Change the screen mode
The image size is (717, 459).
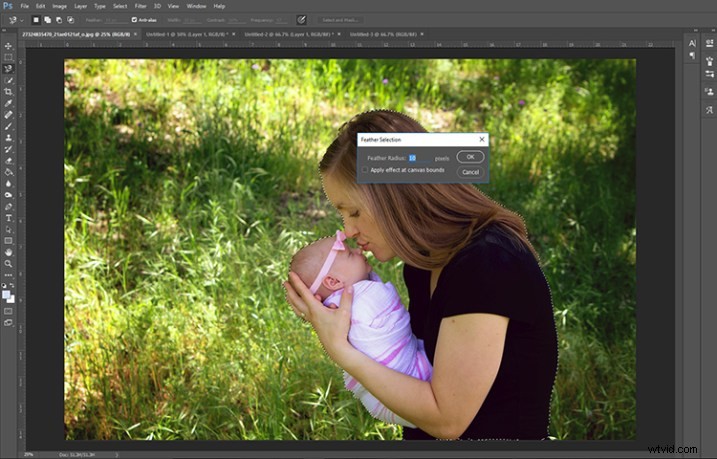[8, 323]
